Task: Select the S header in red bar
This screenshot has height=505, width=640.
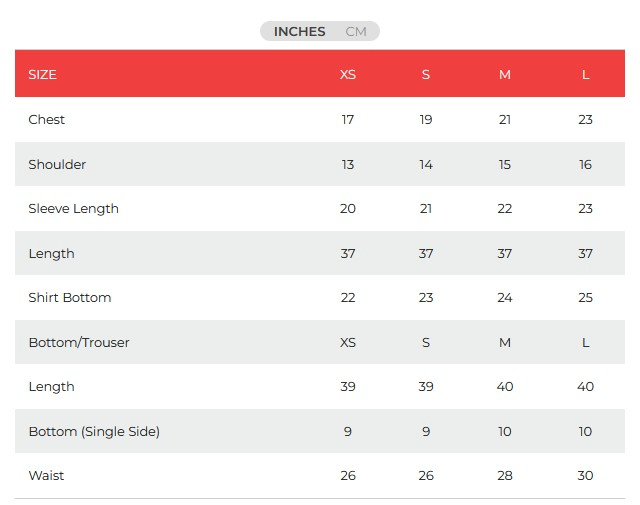Action: point(426,75)
